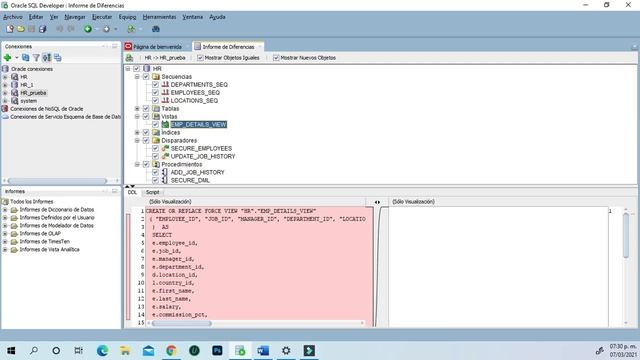Uncheck the Tablas folder checkbox
The height and width of the screenshot is (360, 640).
146,109
